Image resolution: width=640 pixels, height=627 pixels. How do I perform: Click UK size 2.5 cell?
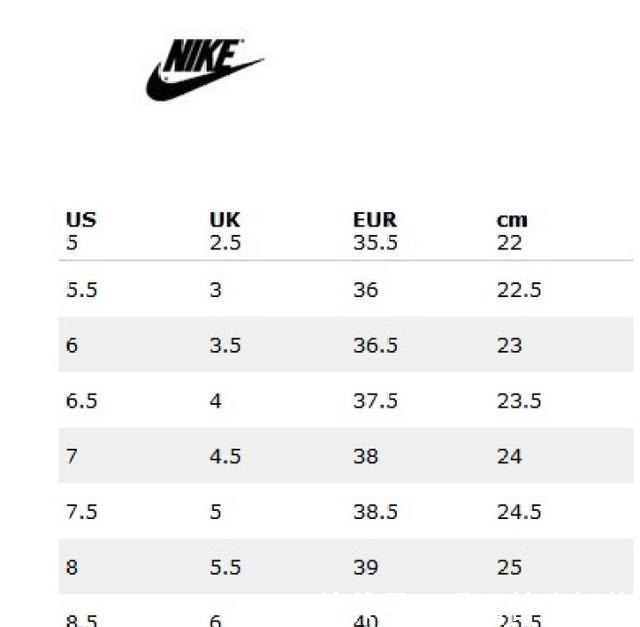pos(225,243)
